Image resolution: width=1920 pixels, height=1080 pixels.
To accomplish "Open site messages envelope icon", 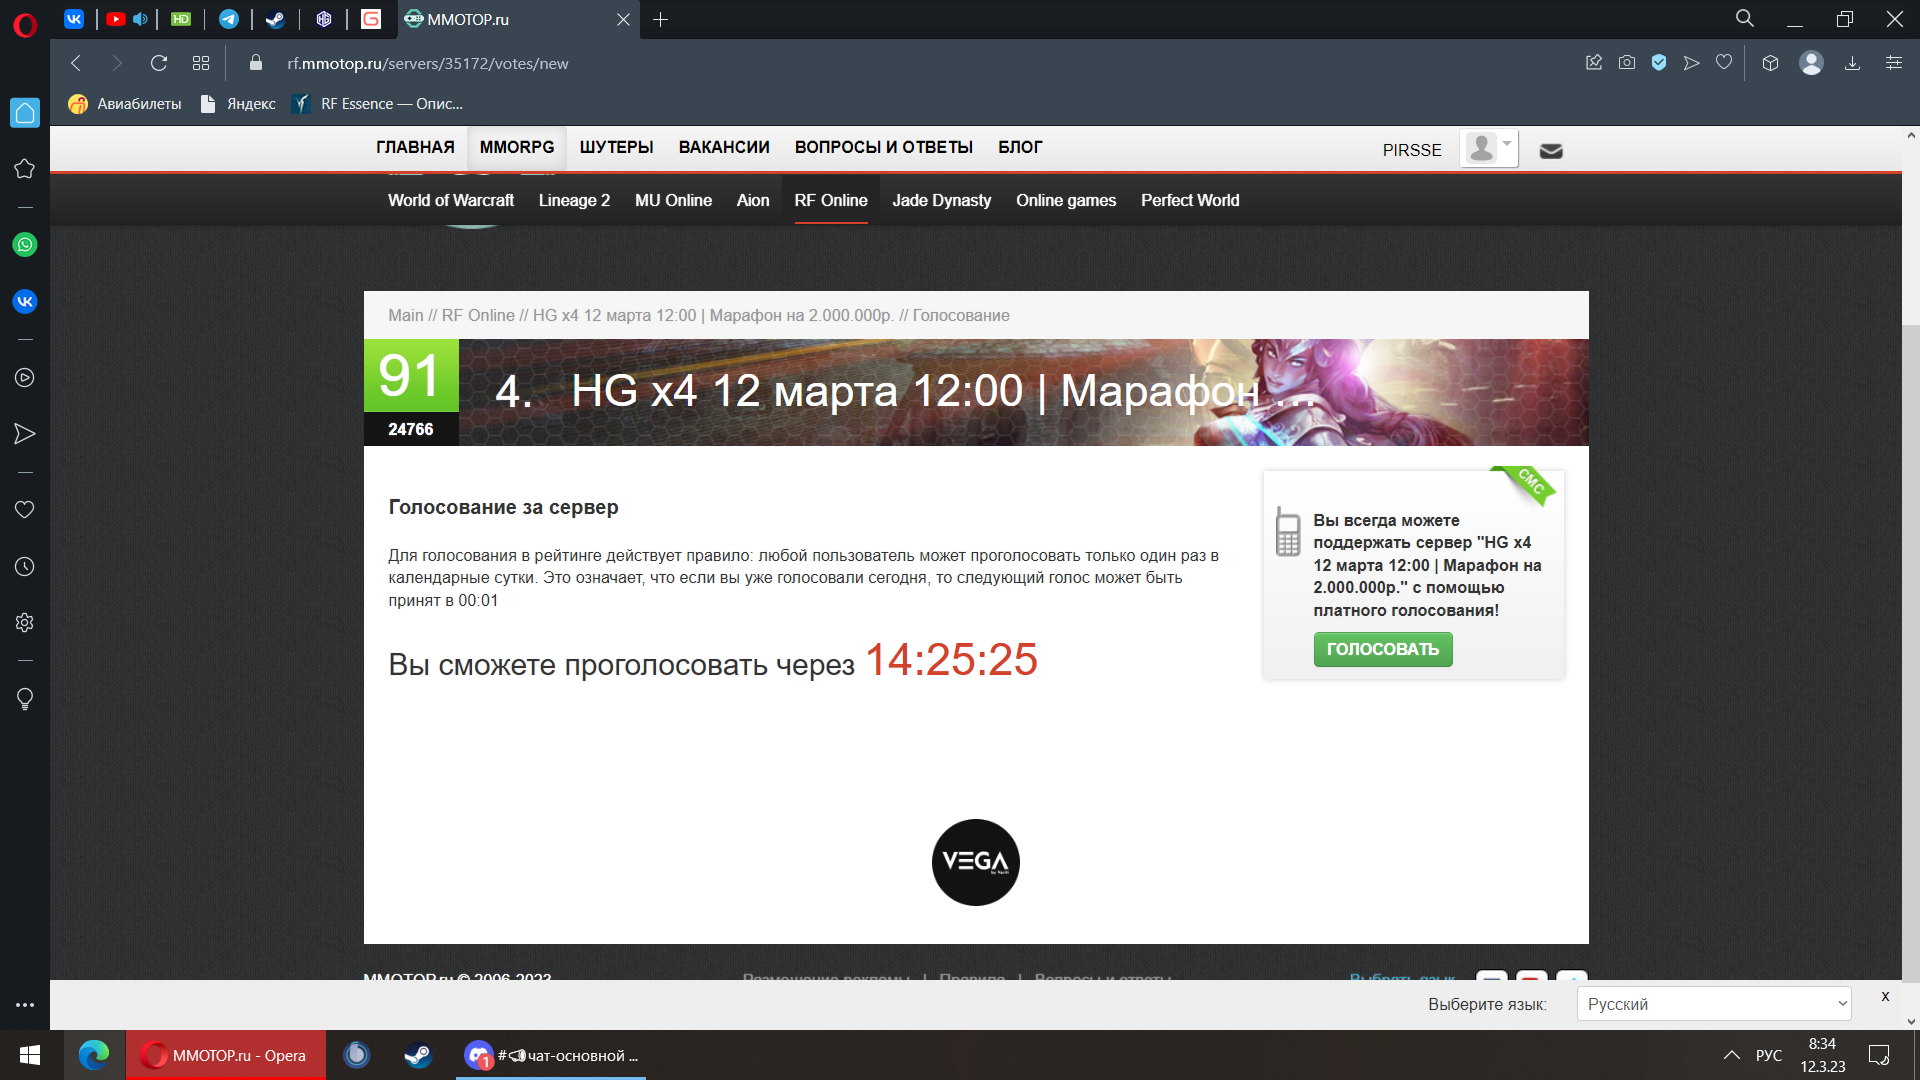I will pyautogui.click(x=1551, y=151).
